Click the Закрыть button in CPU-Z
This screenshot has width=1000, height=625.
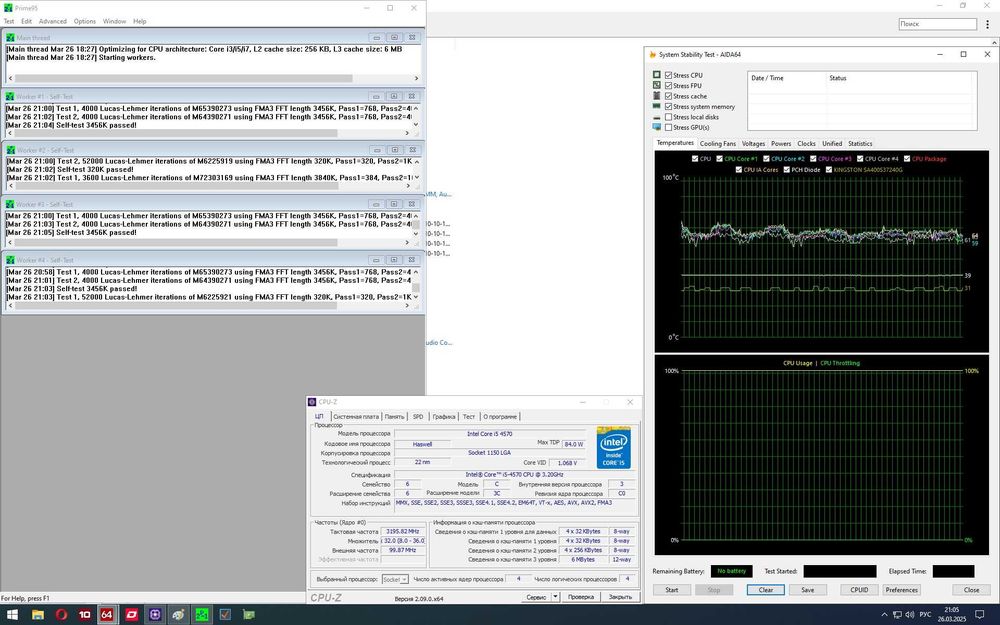(620, 597)
